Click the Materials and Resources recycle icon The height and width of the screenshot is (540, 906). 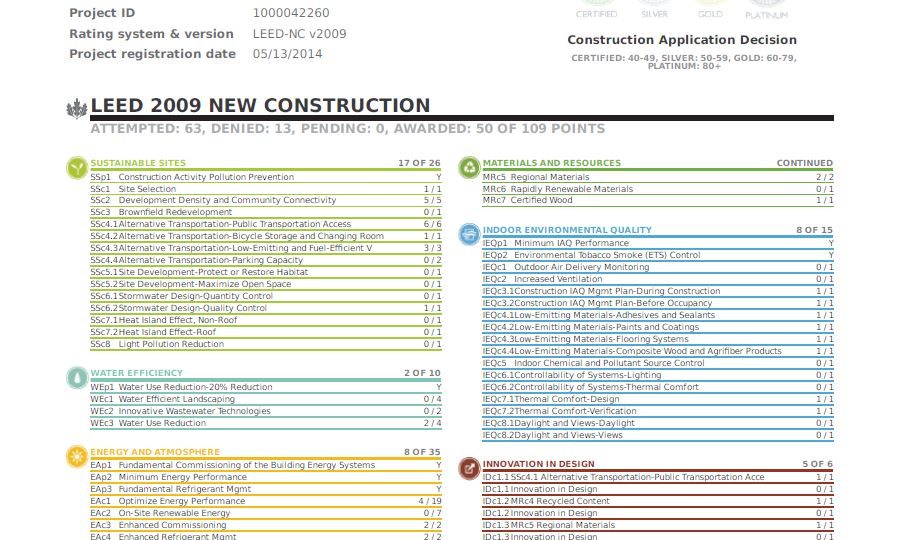(x=470, y=167)
